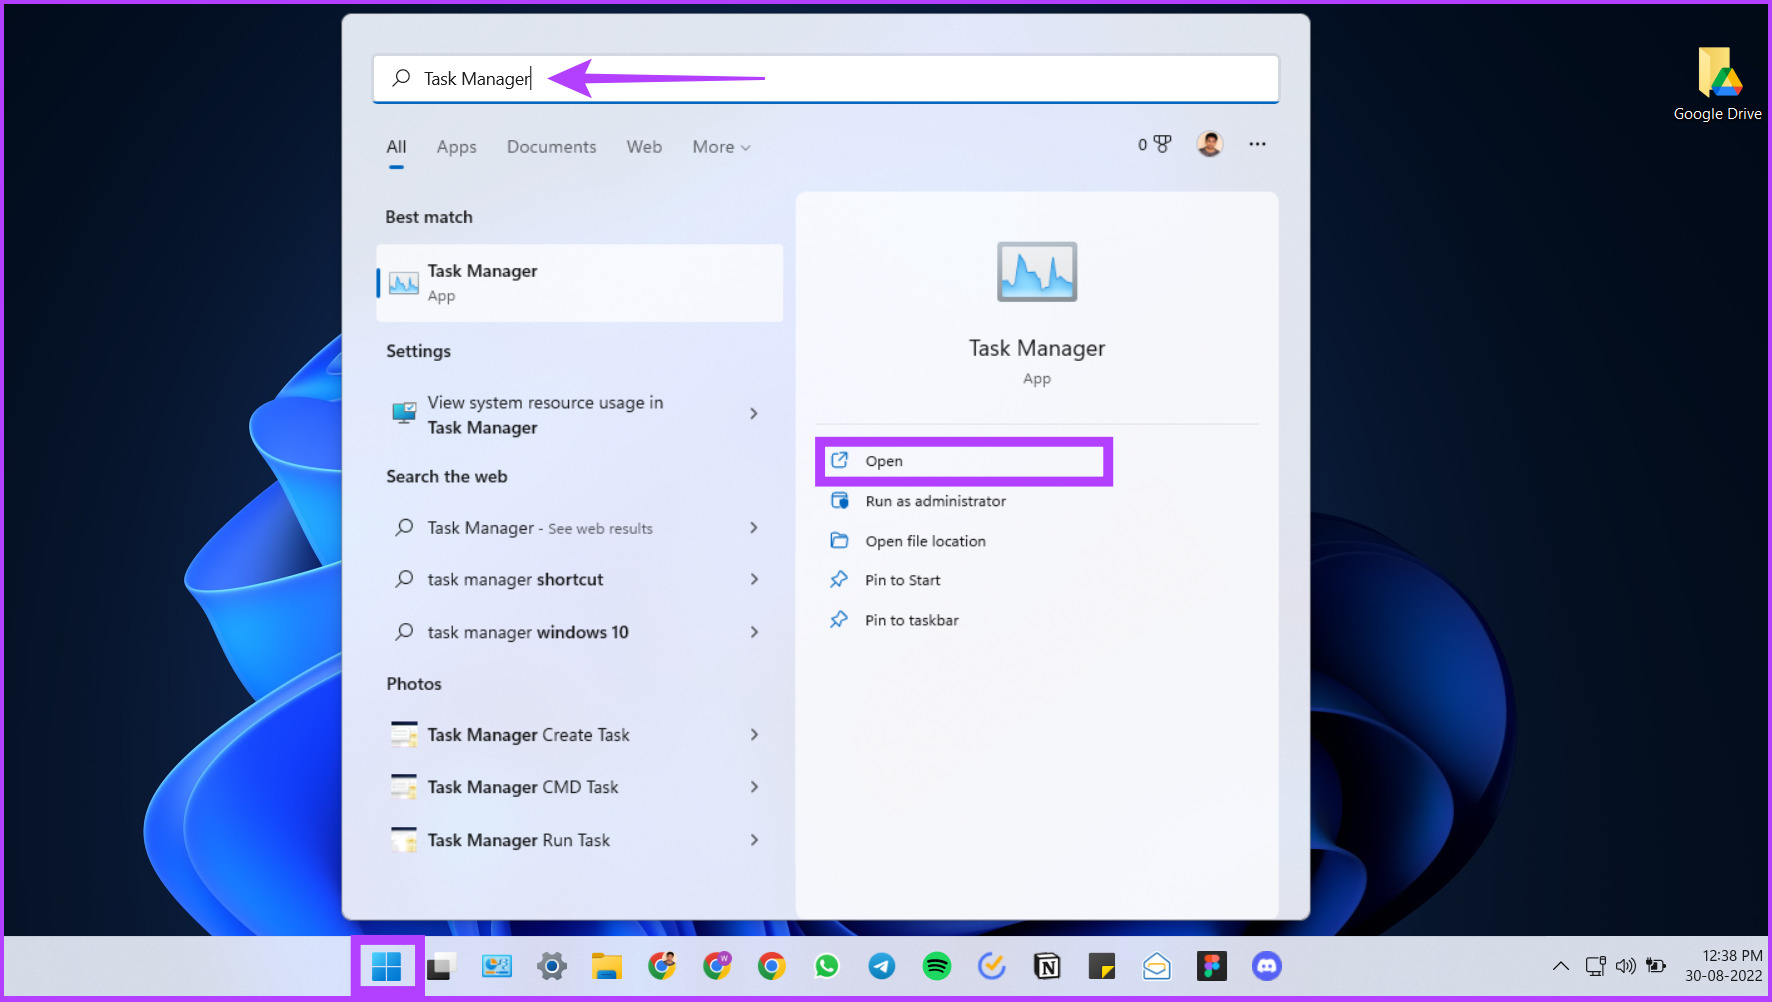Select 'Task Manager - See web results'
Screen dimensions: 1772x1002
click(x=540, y=528)
